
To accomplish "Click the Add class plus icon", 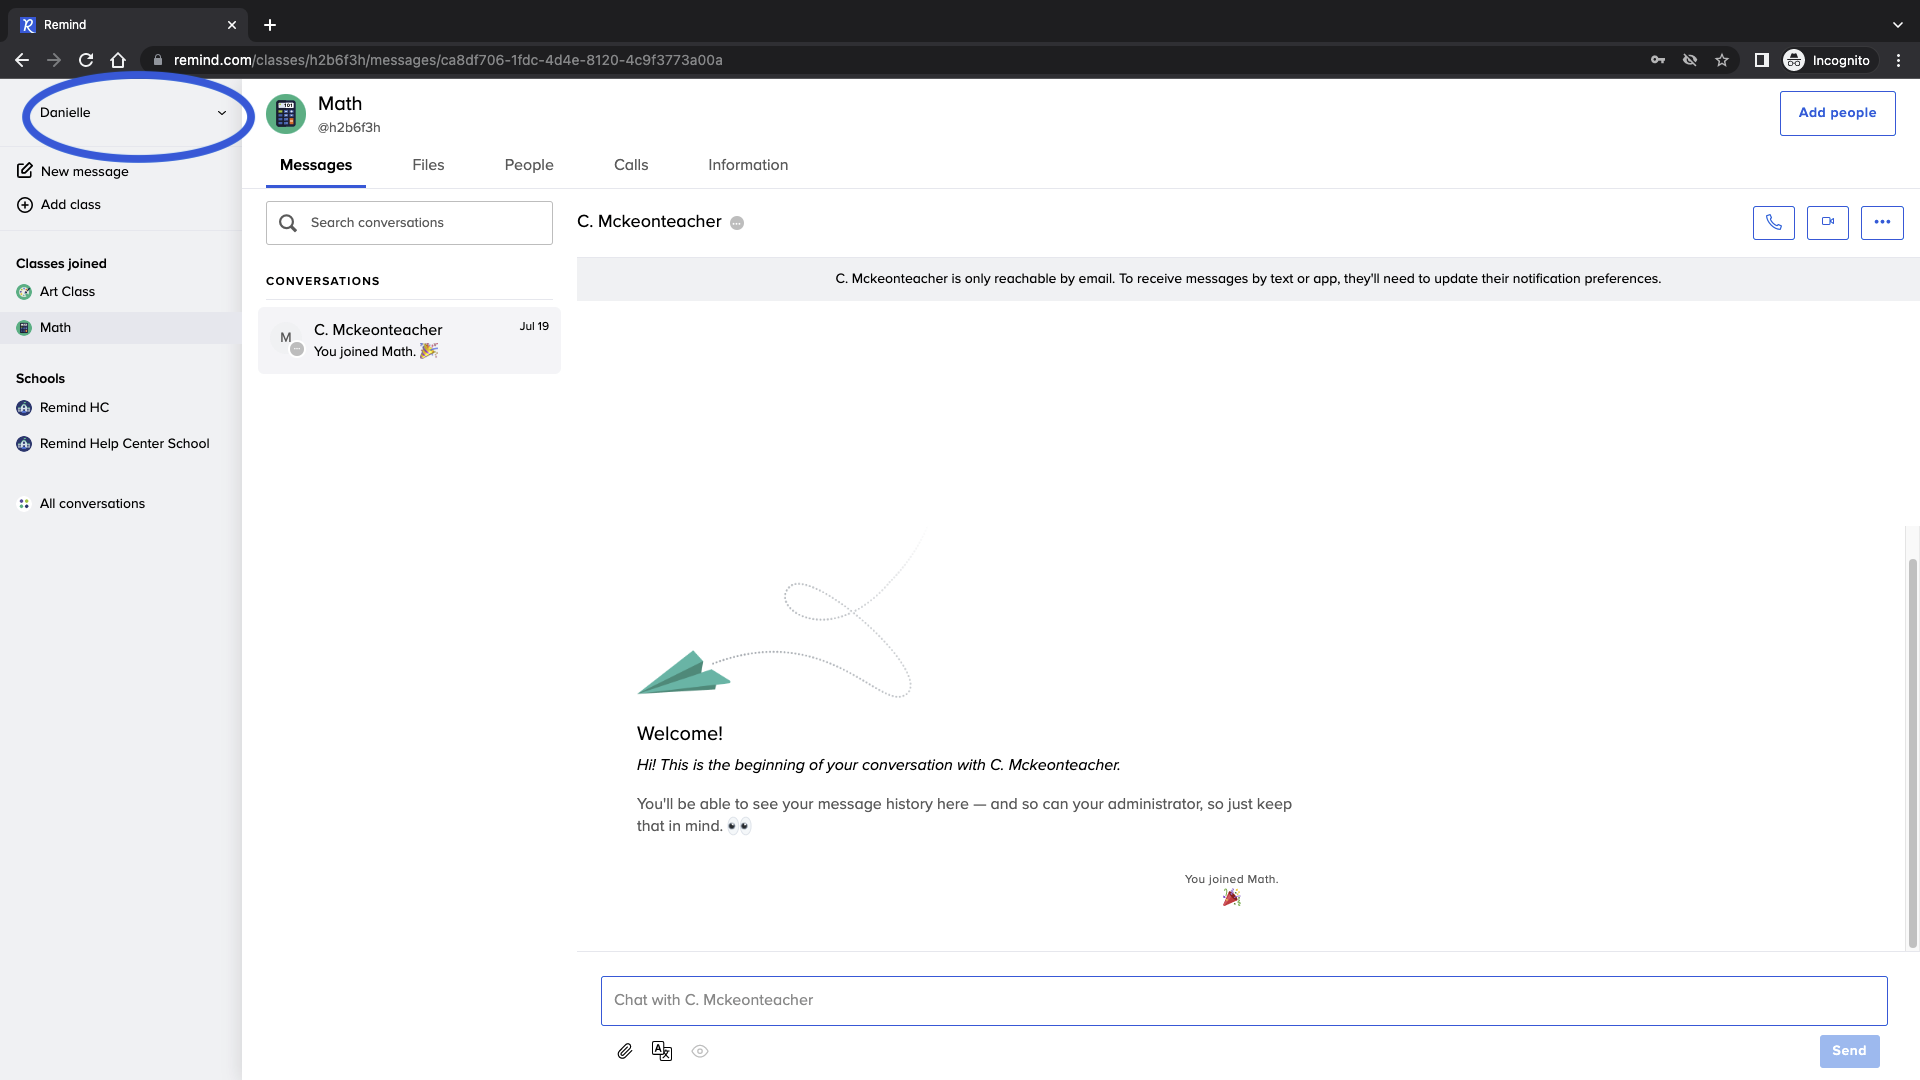I will pyautogui.click(x=25, y=205).
